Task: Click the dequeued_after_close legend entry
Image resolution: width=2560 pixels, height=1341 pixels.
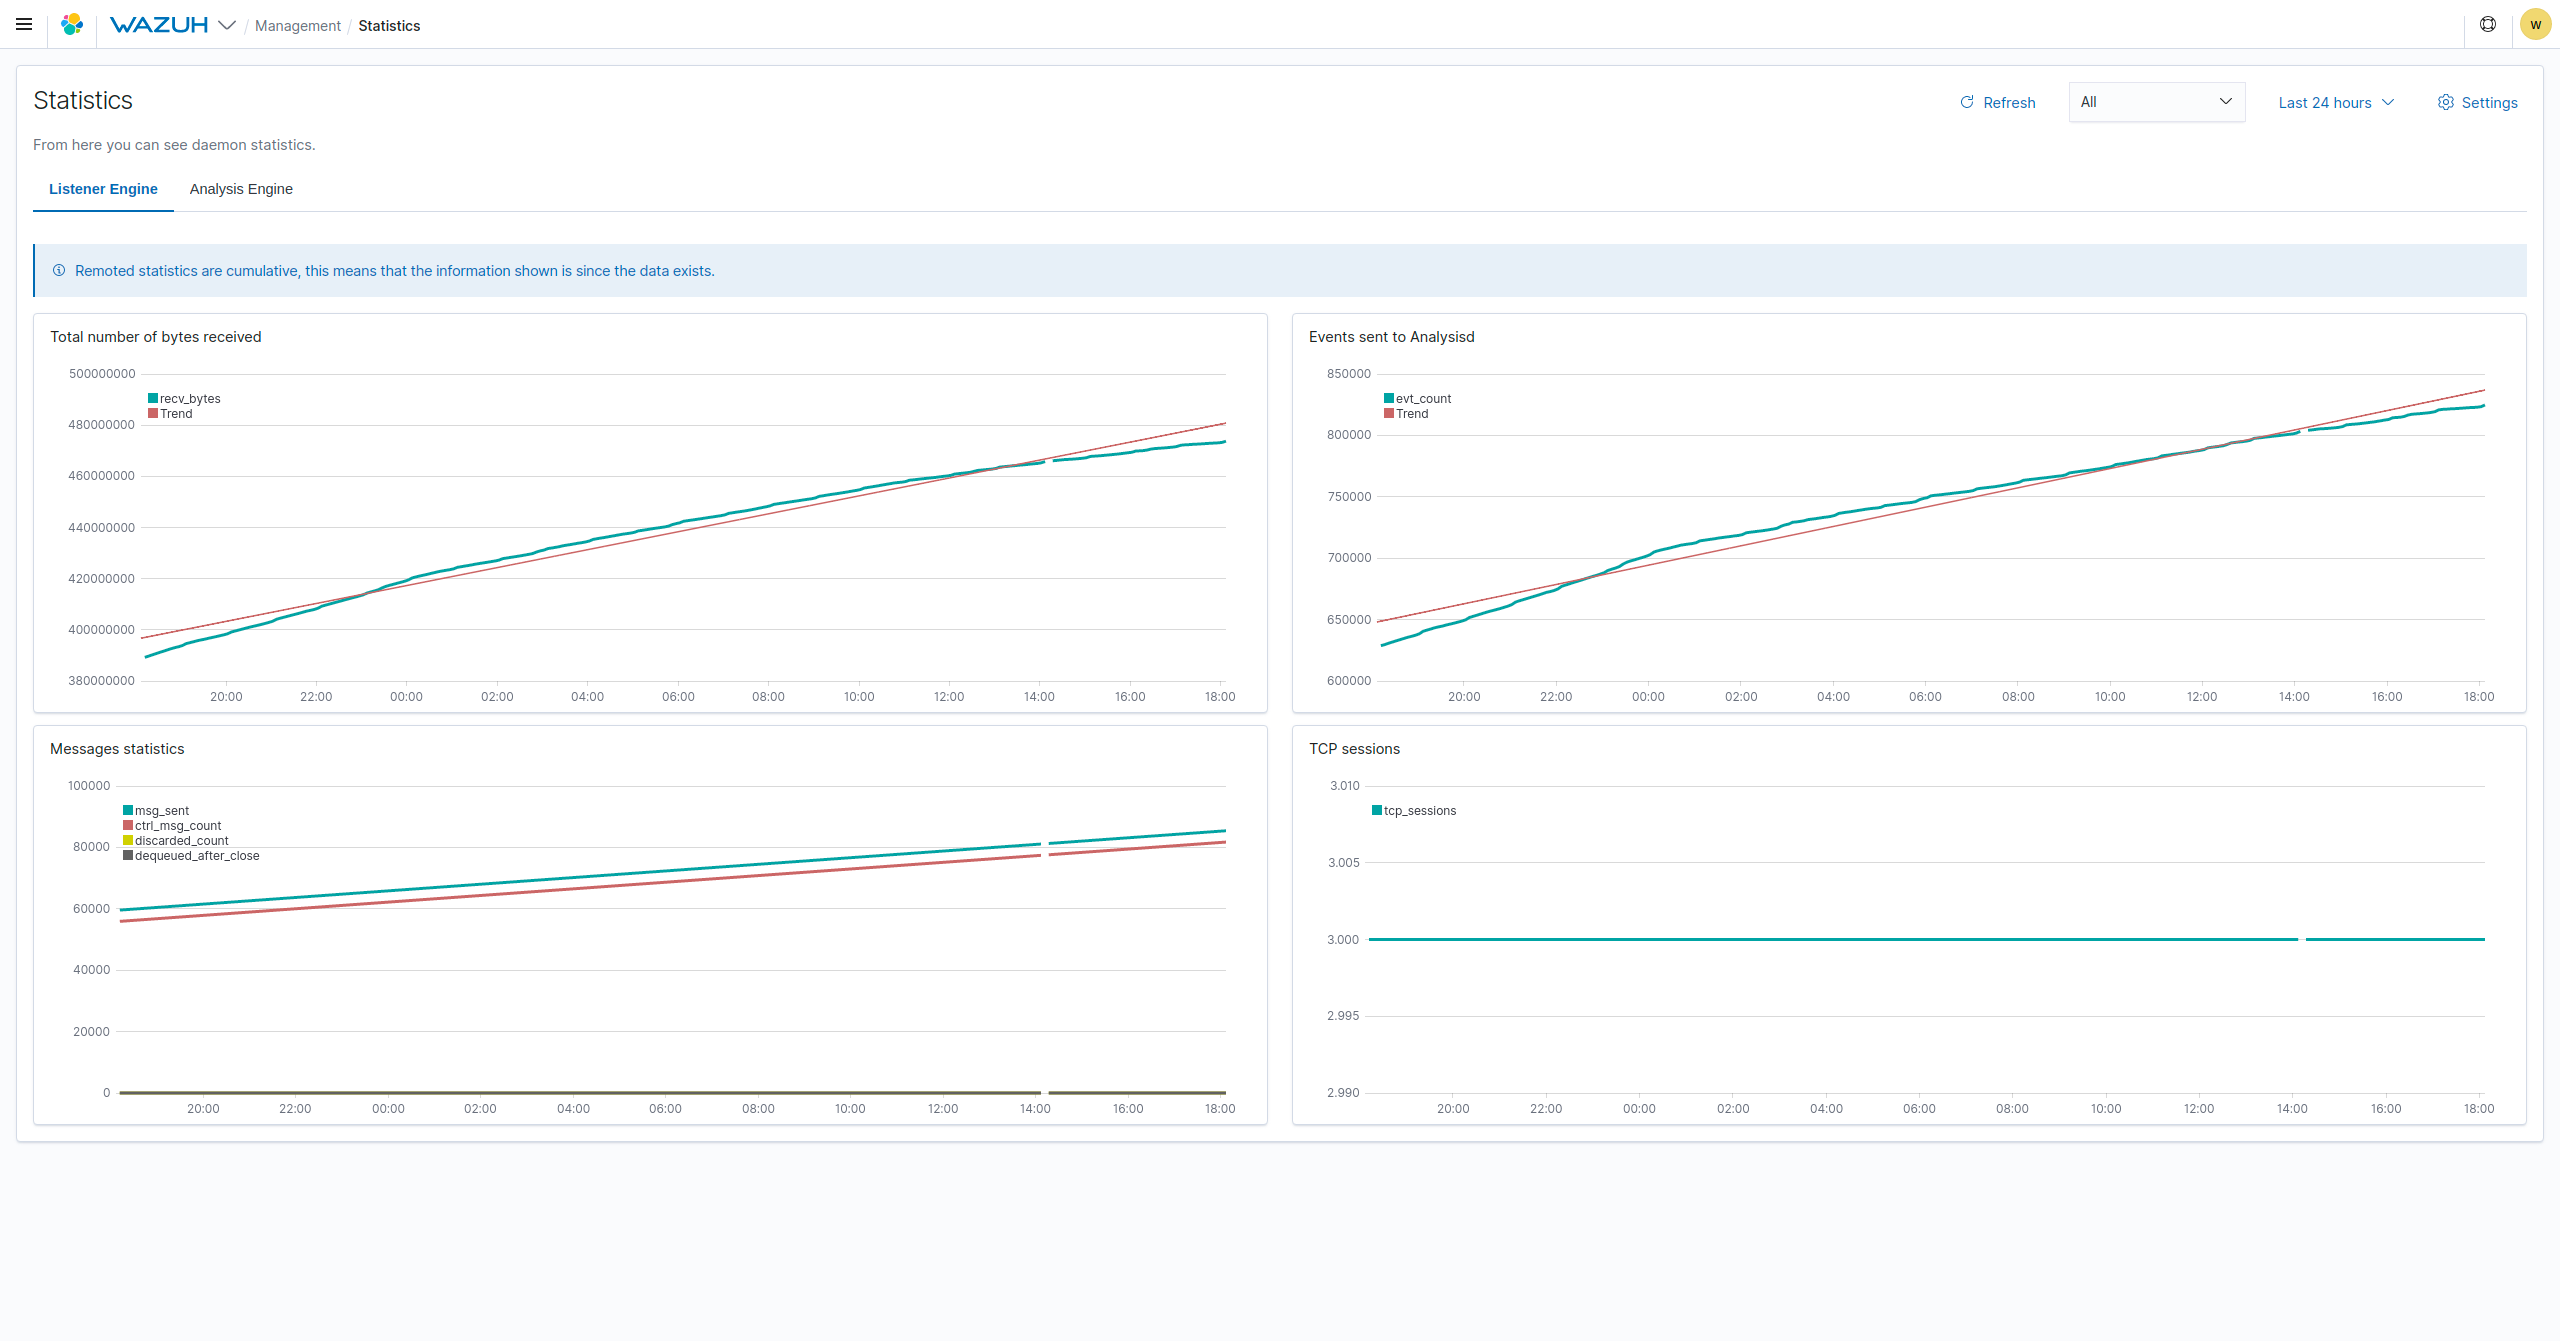Action: pyautogui.click(x=191, y=856)
